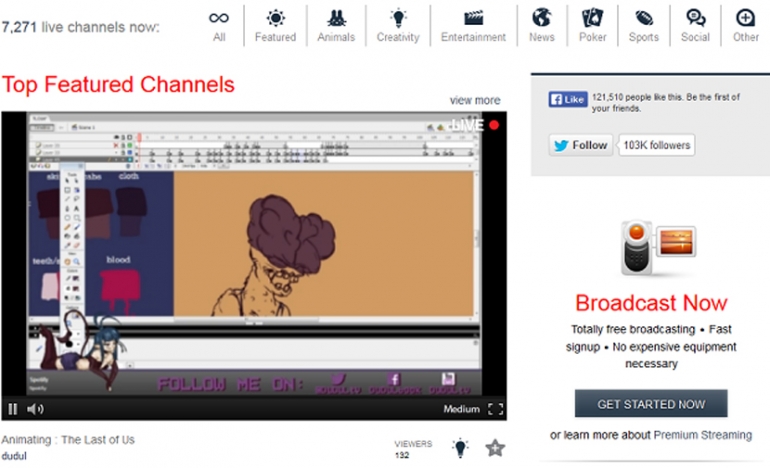Click the Broadcast Now heading
Viewport: 770px width, 468px height.
(x=651, y=303)
